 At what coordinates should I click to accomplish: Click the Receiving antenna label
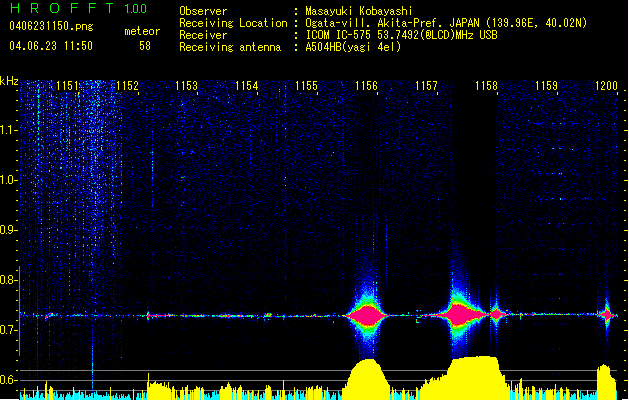tap(230, 47)
